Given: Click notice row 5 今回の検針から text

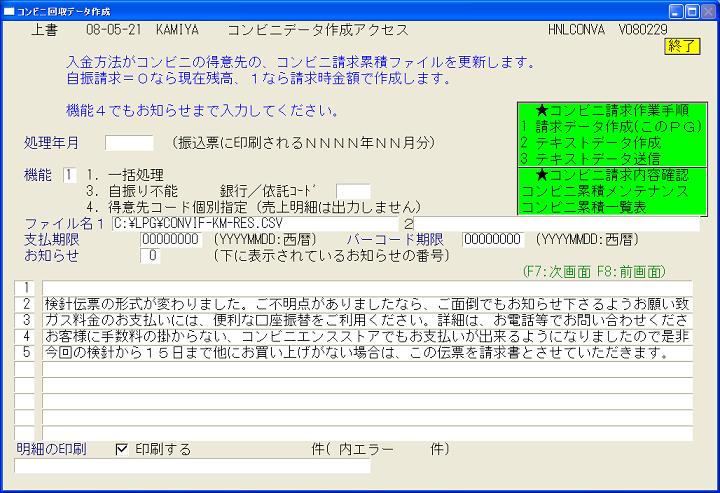Looking at the screenshot, I should coord(367,353).
